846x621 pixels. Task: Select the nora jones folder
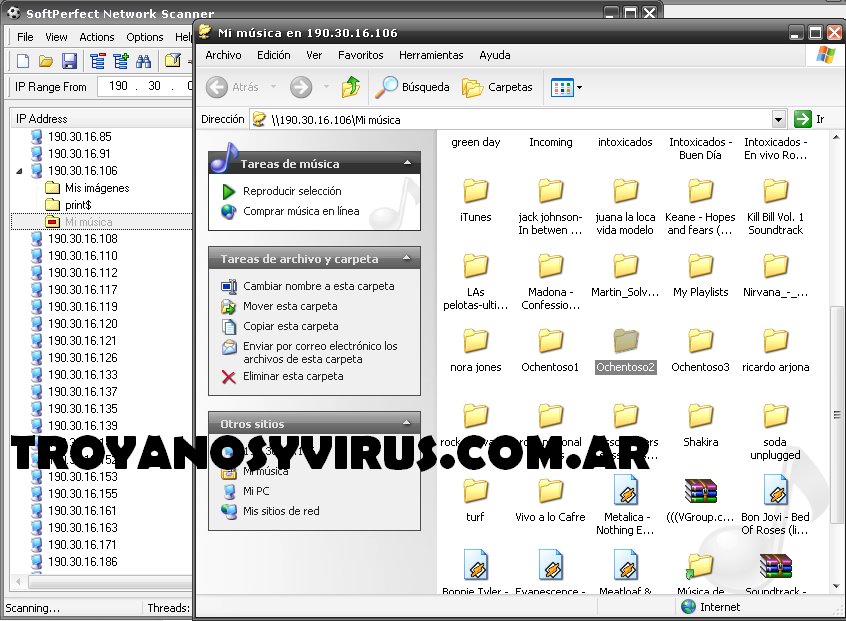(x=475, y=341)
